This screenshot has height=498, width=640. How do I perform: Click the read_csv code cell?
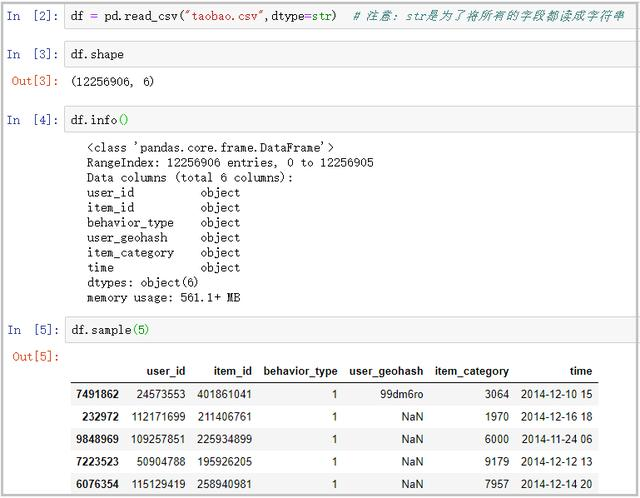[x=350, y=17]
